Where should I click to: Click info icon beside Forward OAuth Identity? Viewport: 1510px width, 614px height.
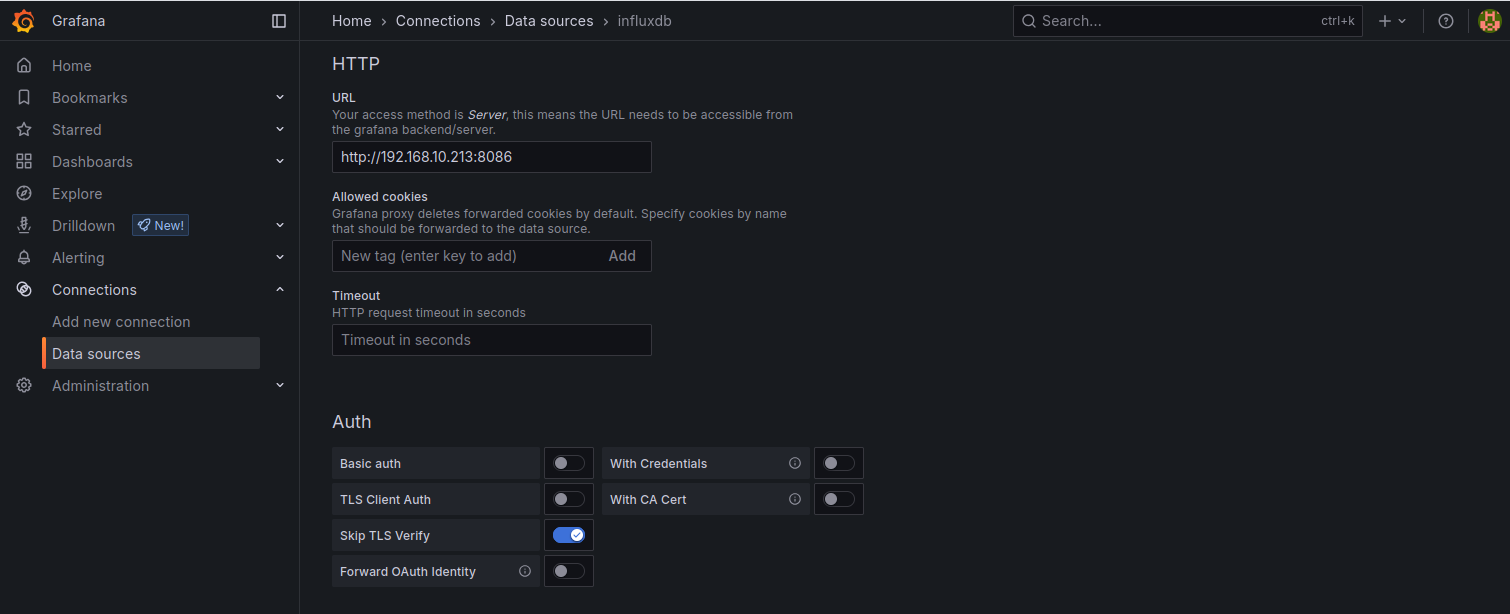(525, 571)
